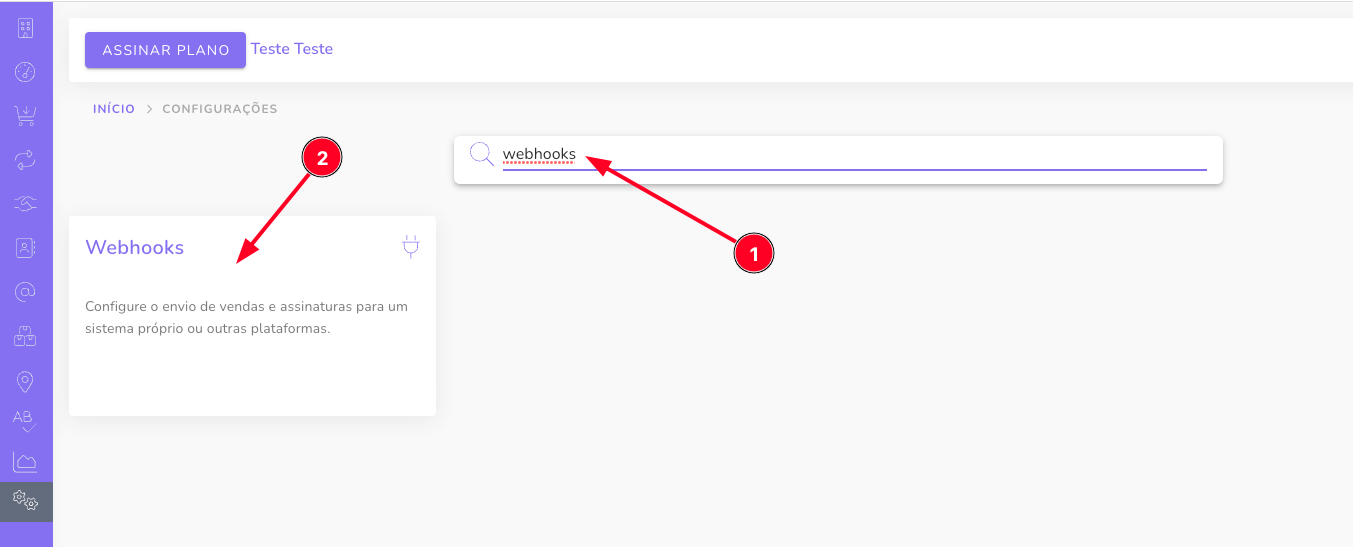Viewport: 1353px width, 547px height.
Task: Go to INÍCIO in the breadcrumb
Action: click(114, 109)
